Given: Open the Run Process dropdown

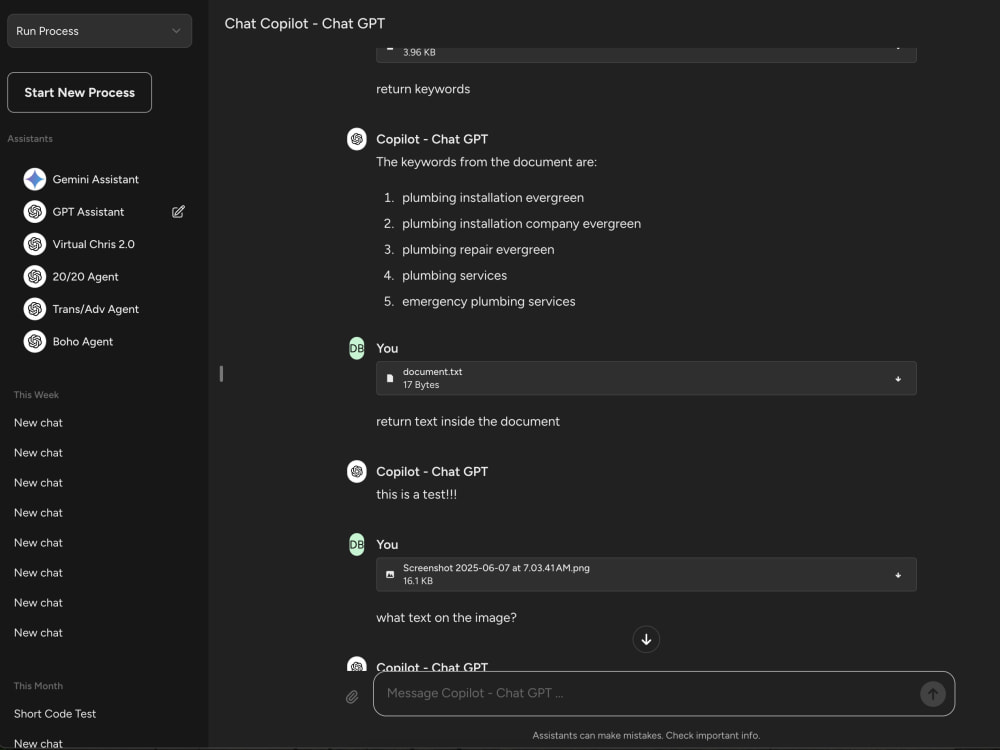Looking at the screenshot, I should click(x=99, y=31).
